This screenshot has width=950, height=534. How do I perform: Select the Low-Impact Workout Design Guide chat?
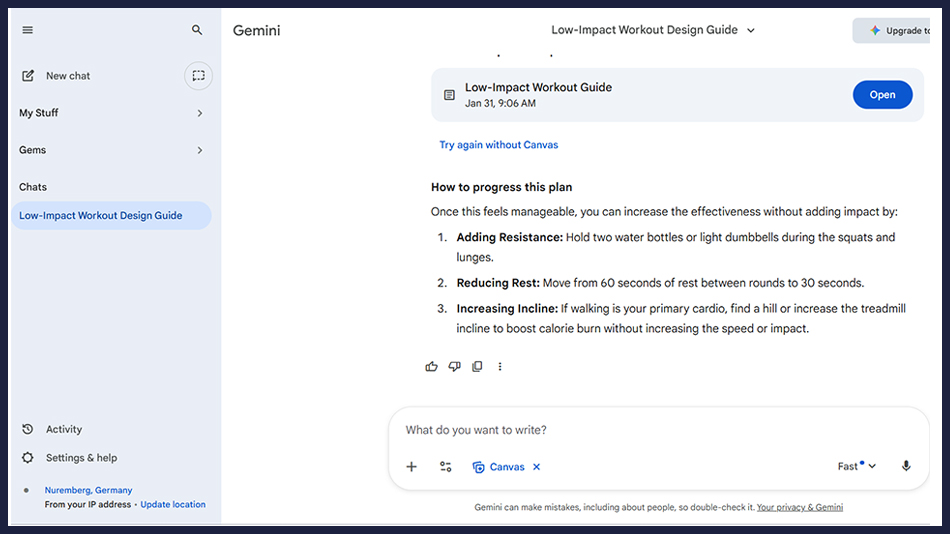pos(111,216)
